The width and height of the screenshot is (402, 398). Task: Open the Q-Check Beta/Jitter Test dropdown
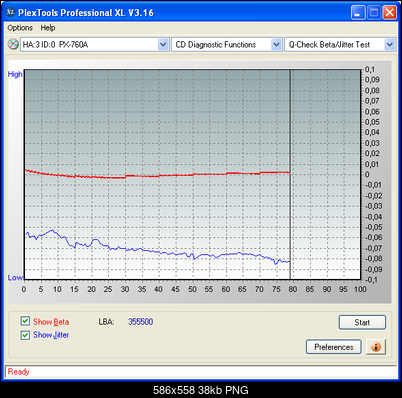340,44
